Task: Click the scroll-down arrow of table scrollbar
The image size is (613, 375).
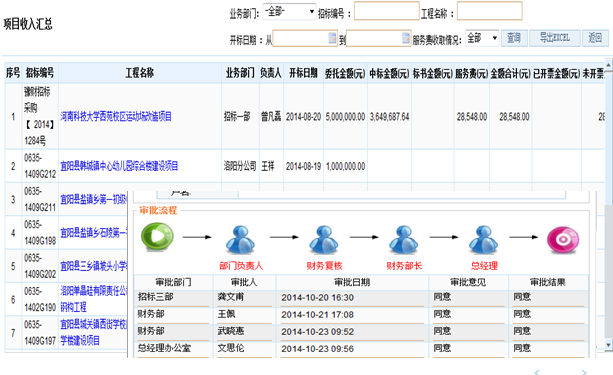Action: pyautogui.click(x=608, y=344)
